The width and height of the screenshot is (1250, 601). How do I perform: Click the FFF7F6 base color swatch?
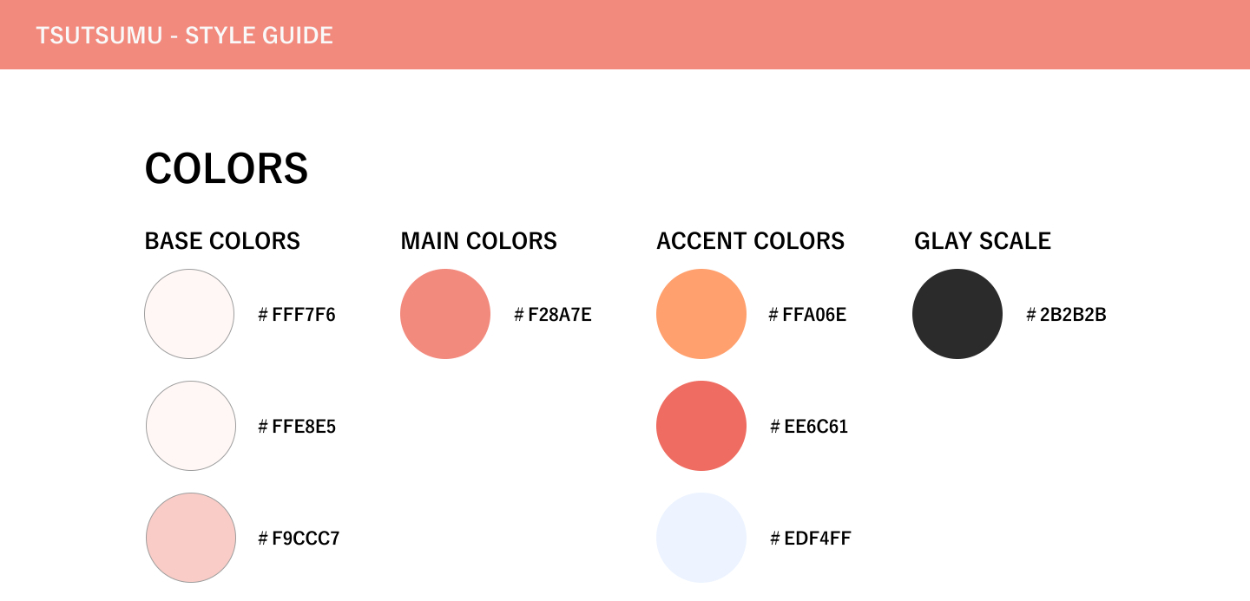pos(189,314)
